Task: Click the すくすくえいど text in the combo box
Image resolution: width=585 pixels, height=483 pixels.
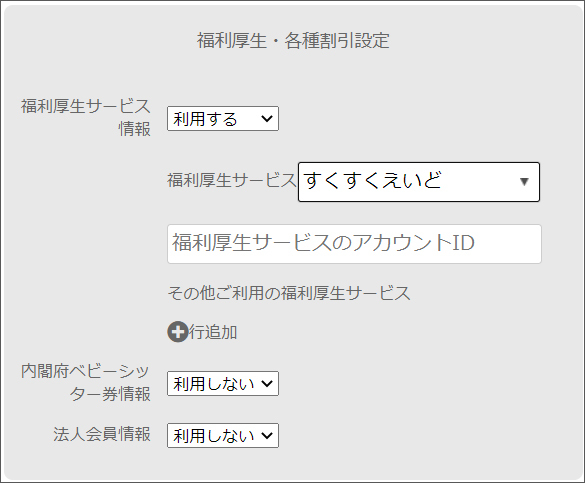Action: [373, 181]
